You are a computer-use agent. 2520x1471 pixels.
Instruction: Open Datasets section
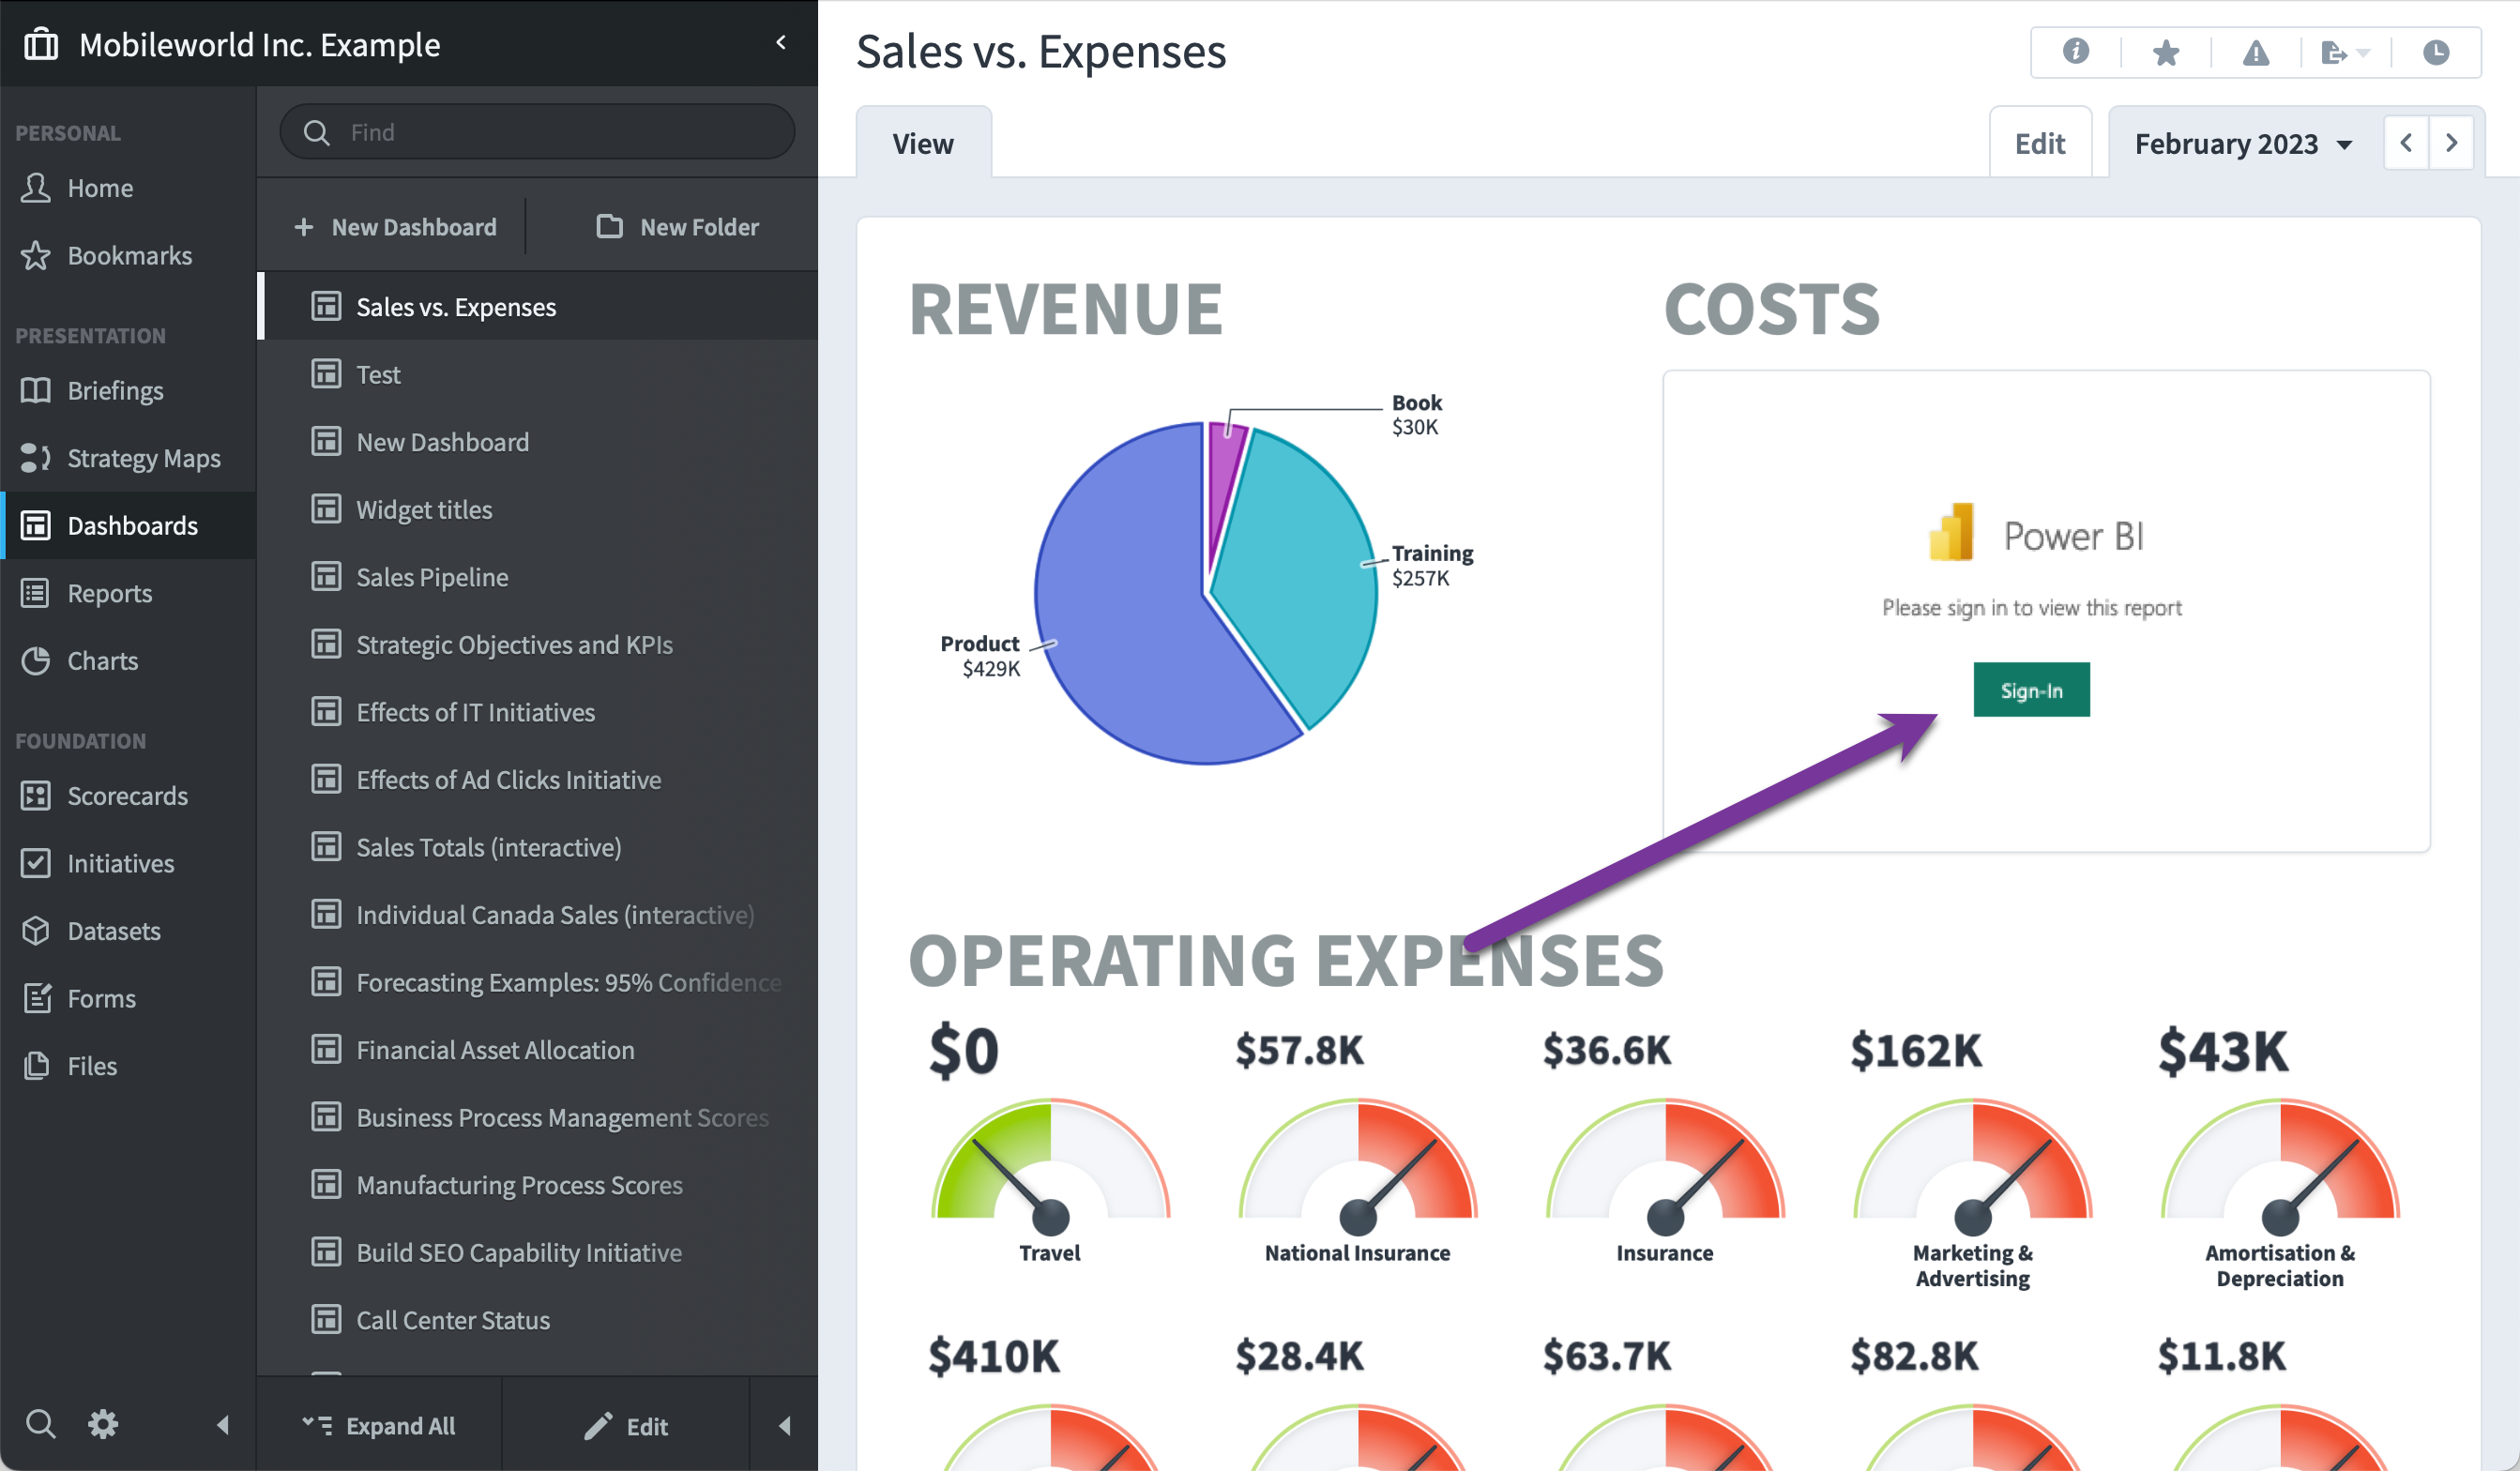point(128,930)
